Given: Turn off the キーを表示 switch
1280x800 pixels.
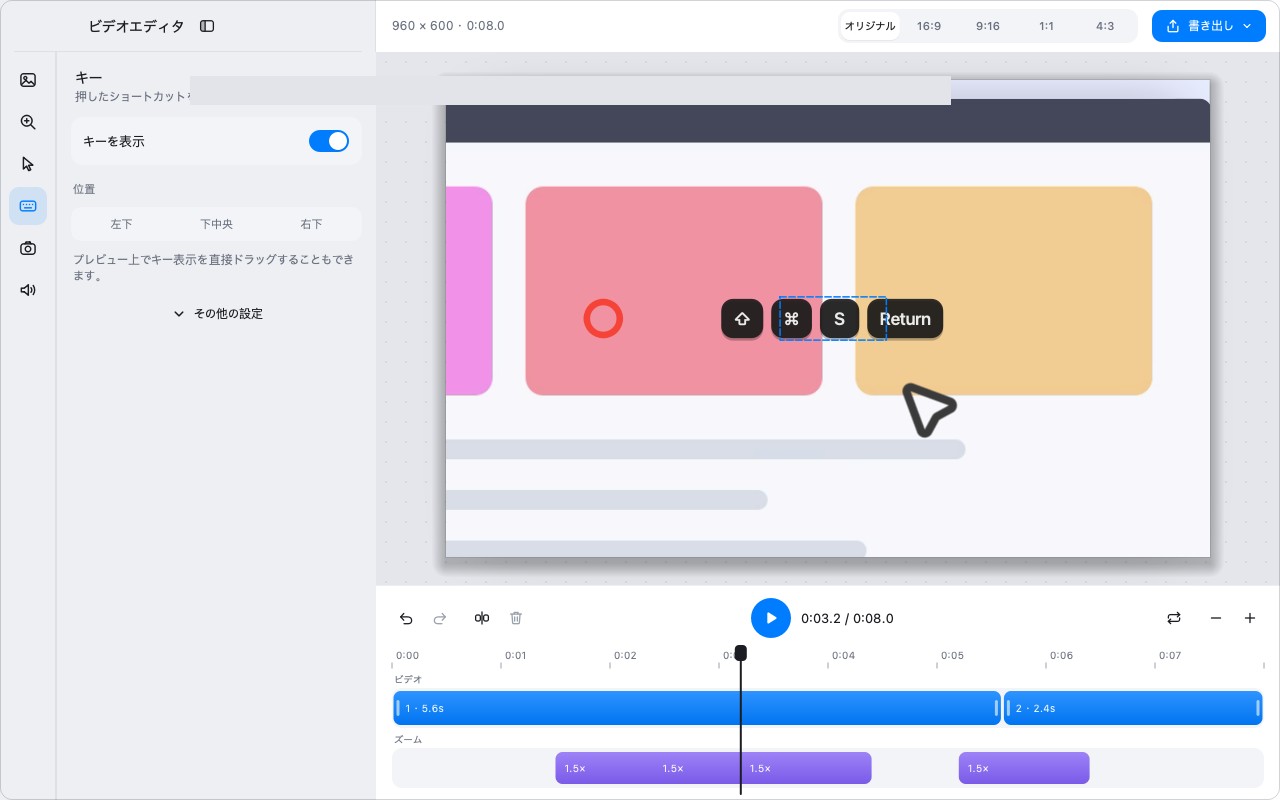Looking at the screenshot, I should coord(329,141).
